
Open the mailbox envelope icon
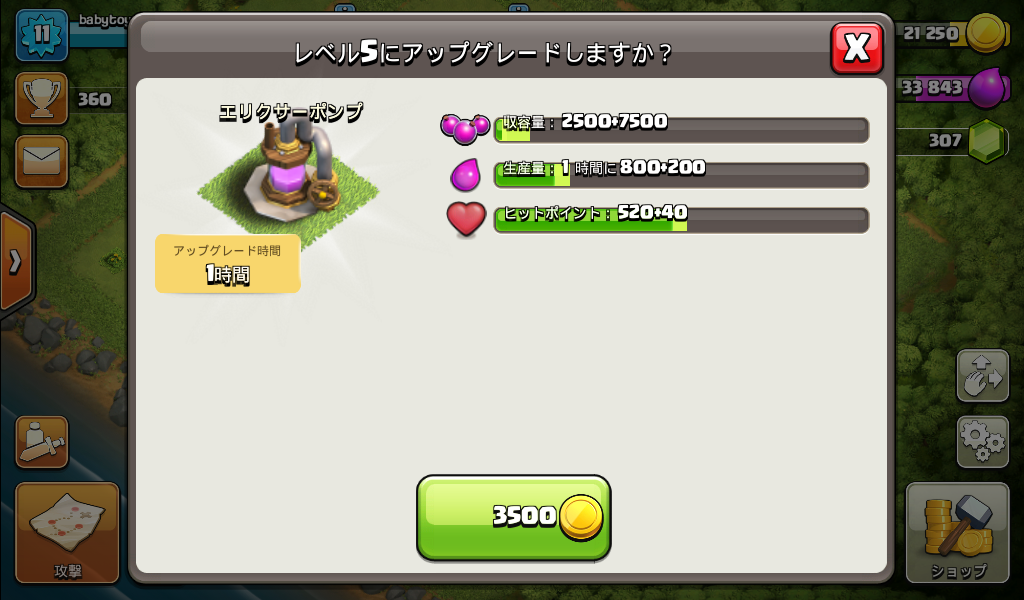click(42, 161)
